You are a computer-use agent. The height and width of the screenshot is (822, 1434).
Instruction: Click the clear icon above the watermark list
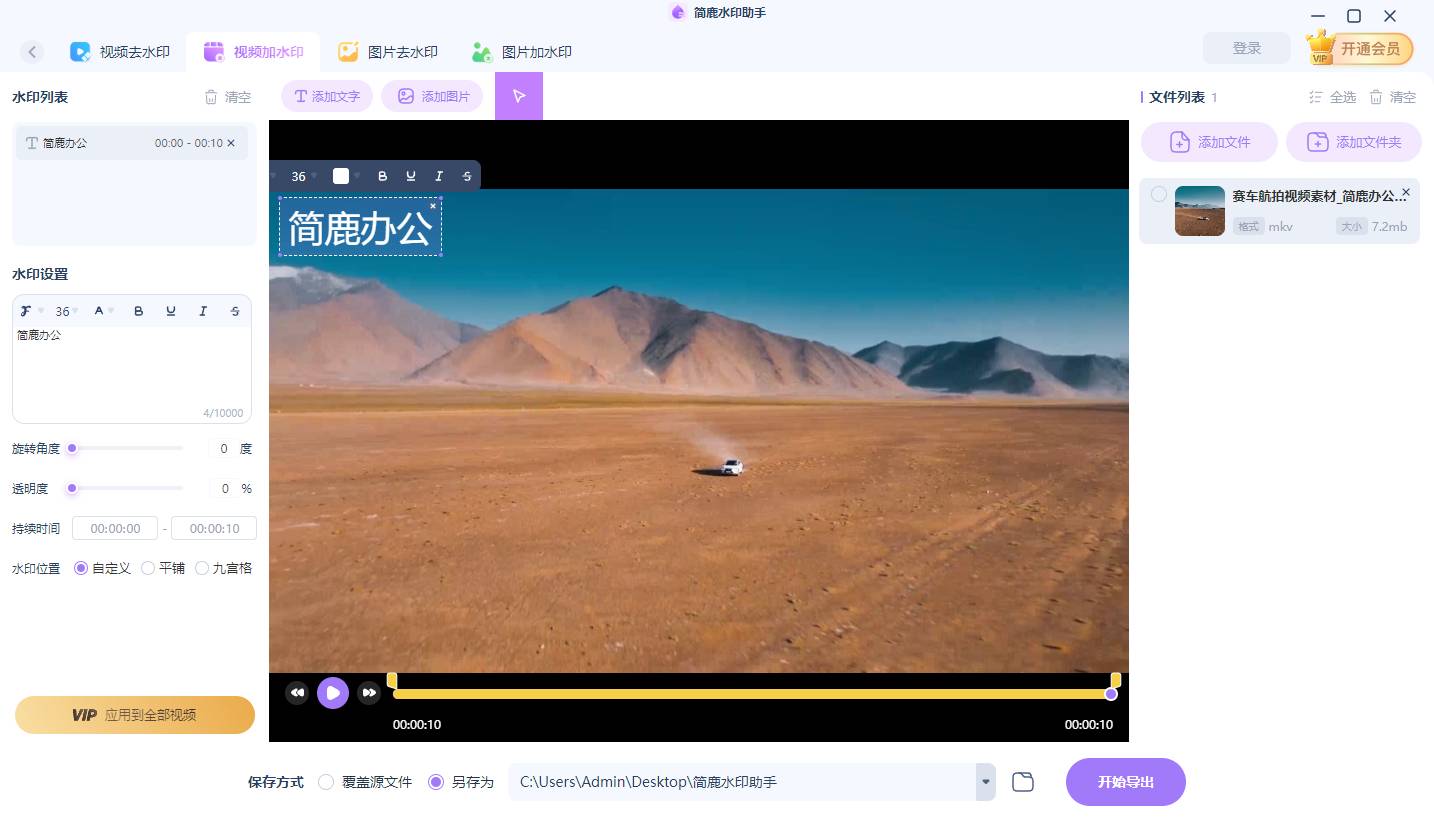point(211,96)
